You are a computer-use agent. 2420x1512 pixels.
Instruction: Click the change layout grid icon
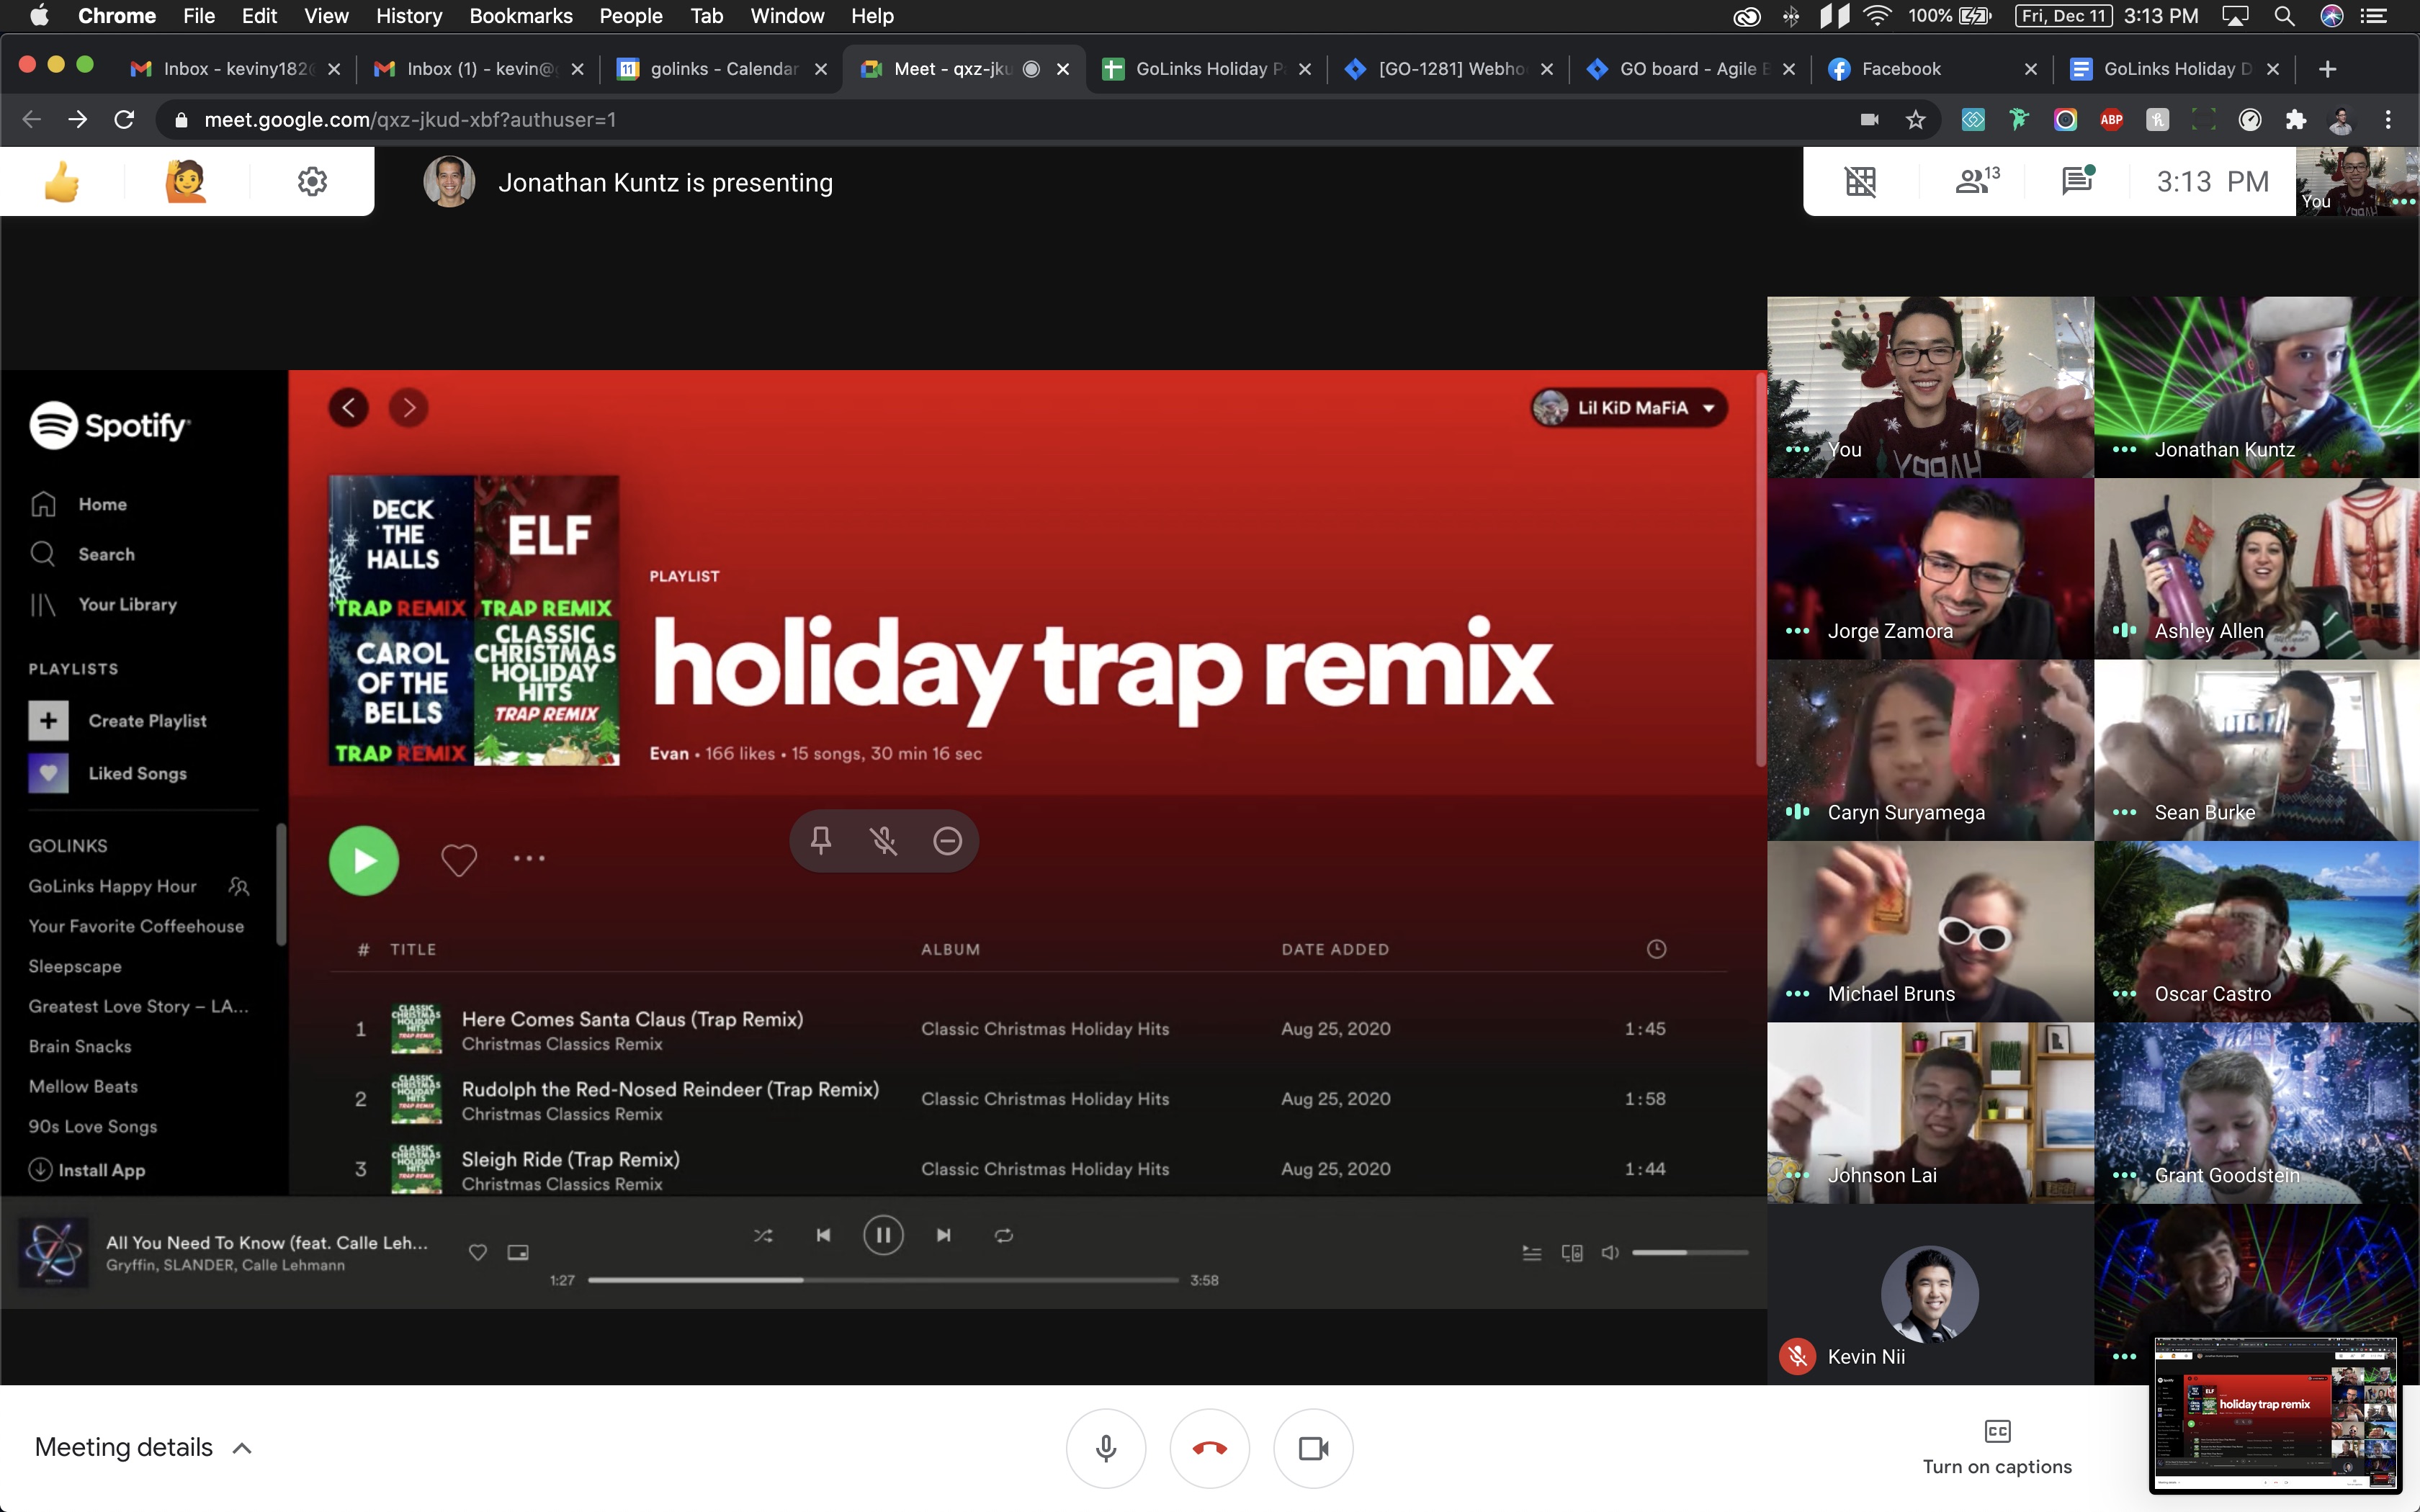pos(1860,181)
